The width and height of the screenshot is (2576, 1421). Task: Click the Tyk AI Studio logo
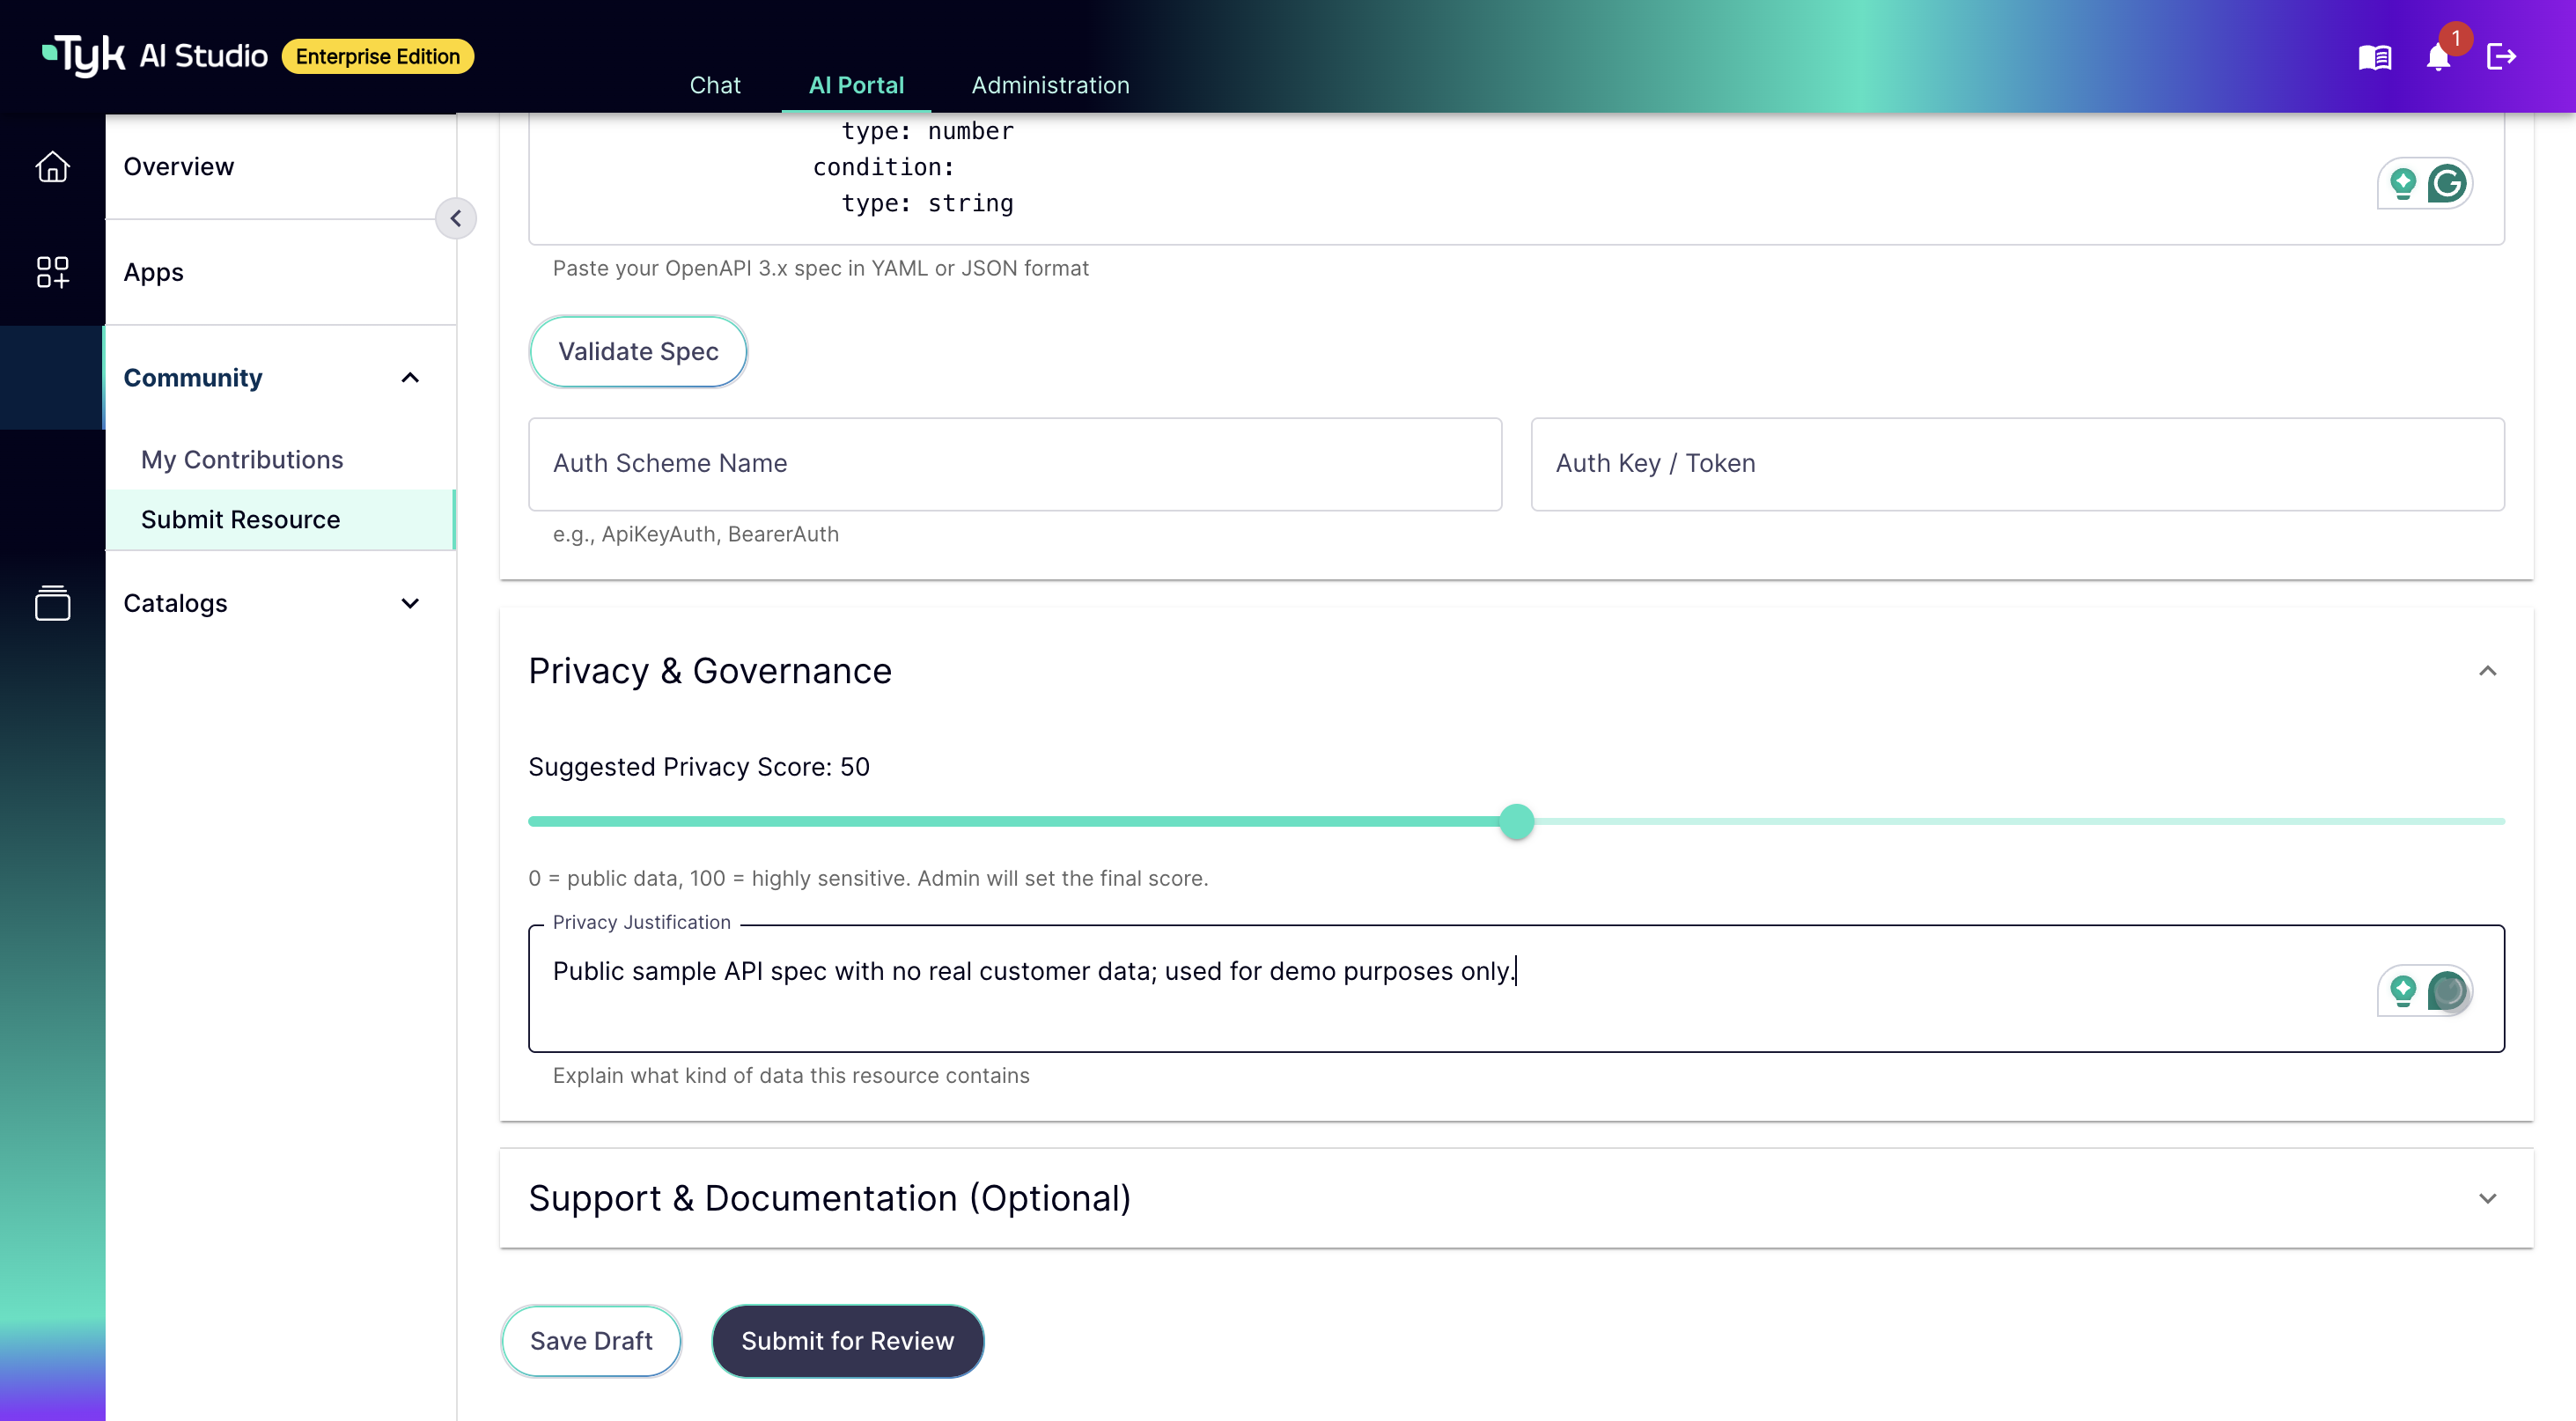[155, 56]
